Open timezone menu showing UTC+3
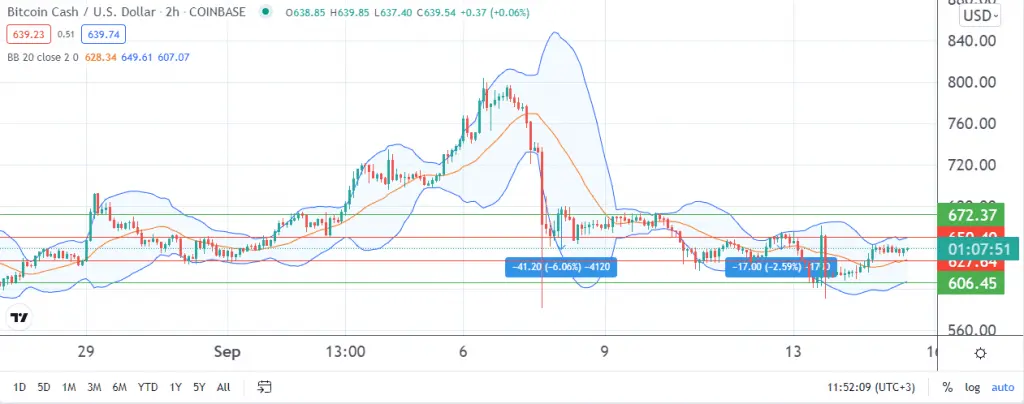This screenshot has height=404, width=1024. pos(871,387)
